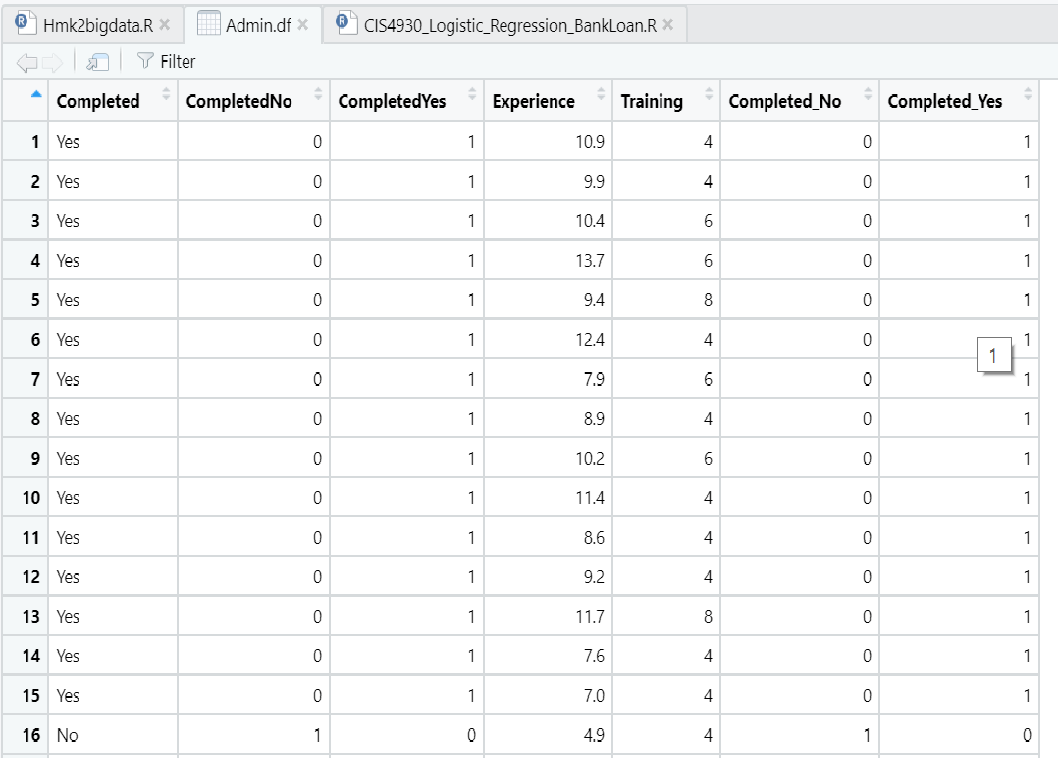Select the Experience value 7.0

pos(594,695)
